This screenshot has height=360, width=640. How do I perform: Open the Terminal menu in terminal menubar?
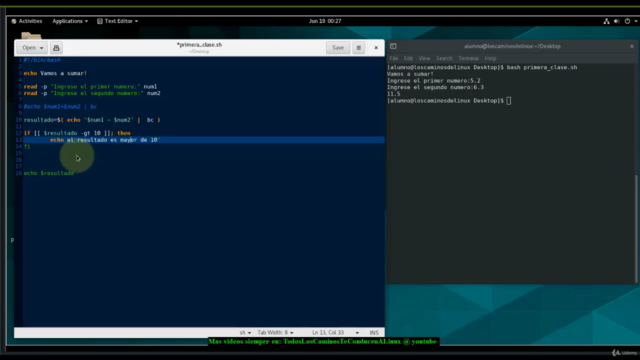click(468, 58)
